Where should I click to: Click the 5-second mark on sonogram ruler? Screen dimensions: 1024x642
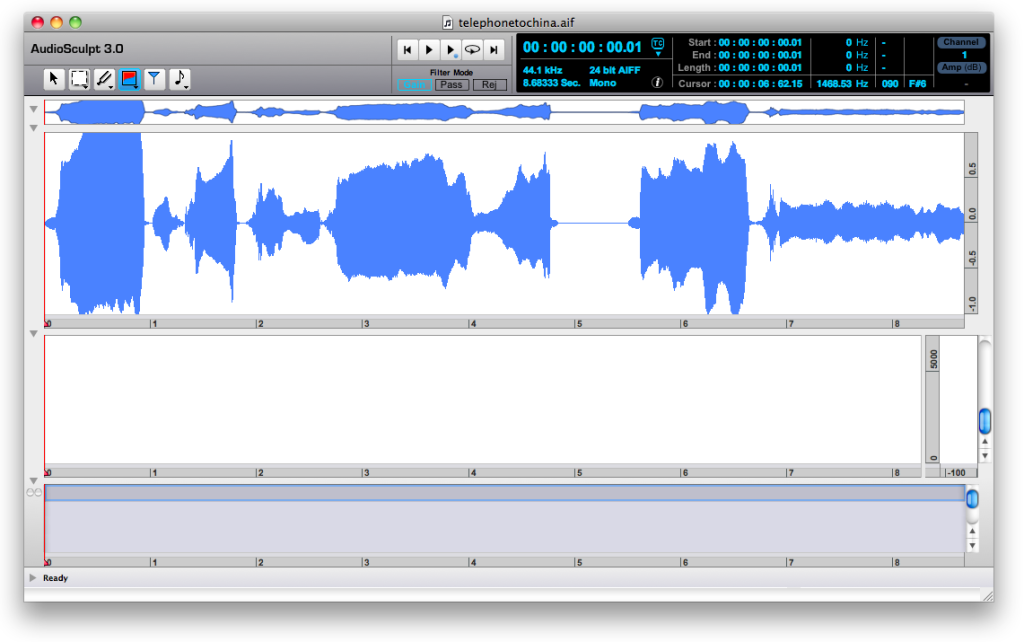click(578, 472)
